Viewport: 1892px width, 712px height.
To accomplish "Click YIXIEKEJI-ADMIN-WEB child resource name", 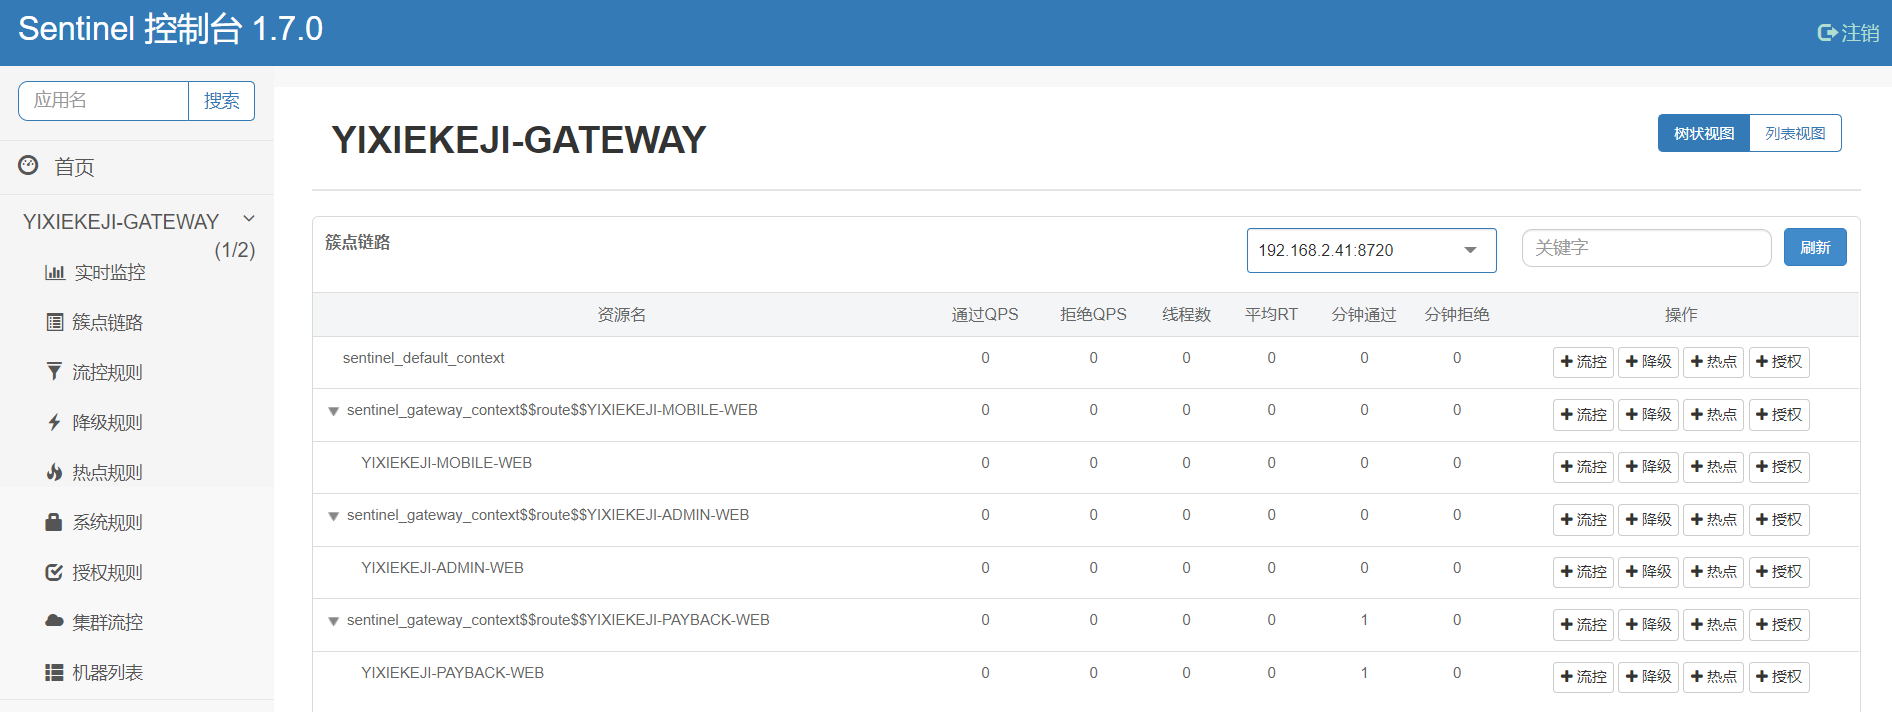I will tap(442, 568).
